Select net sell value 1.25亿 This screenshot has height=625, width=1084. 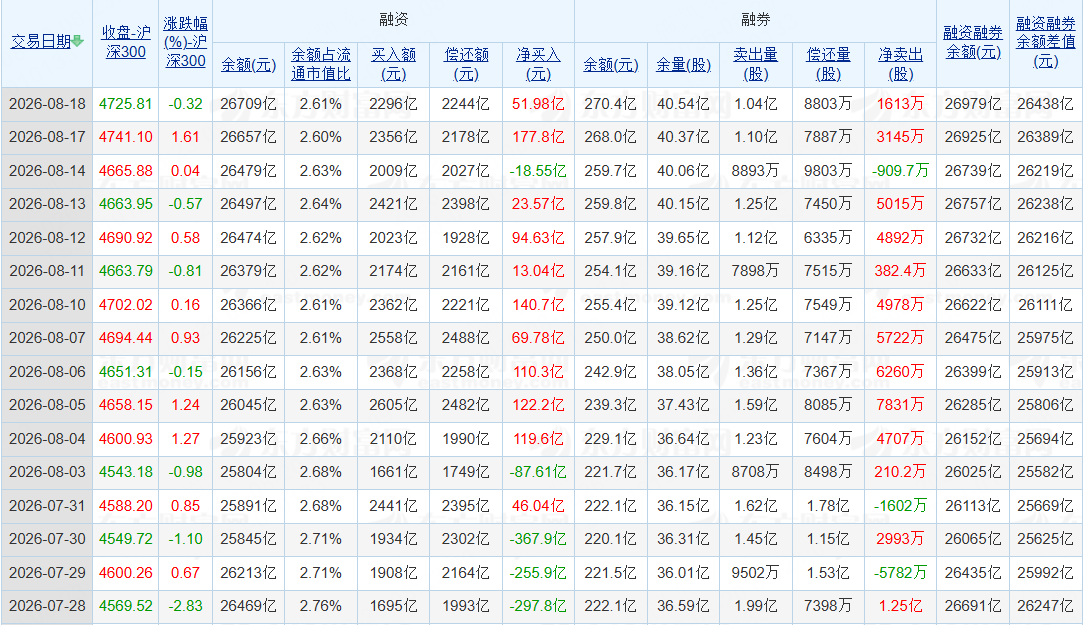[x=901, y=606]
